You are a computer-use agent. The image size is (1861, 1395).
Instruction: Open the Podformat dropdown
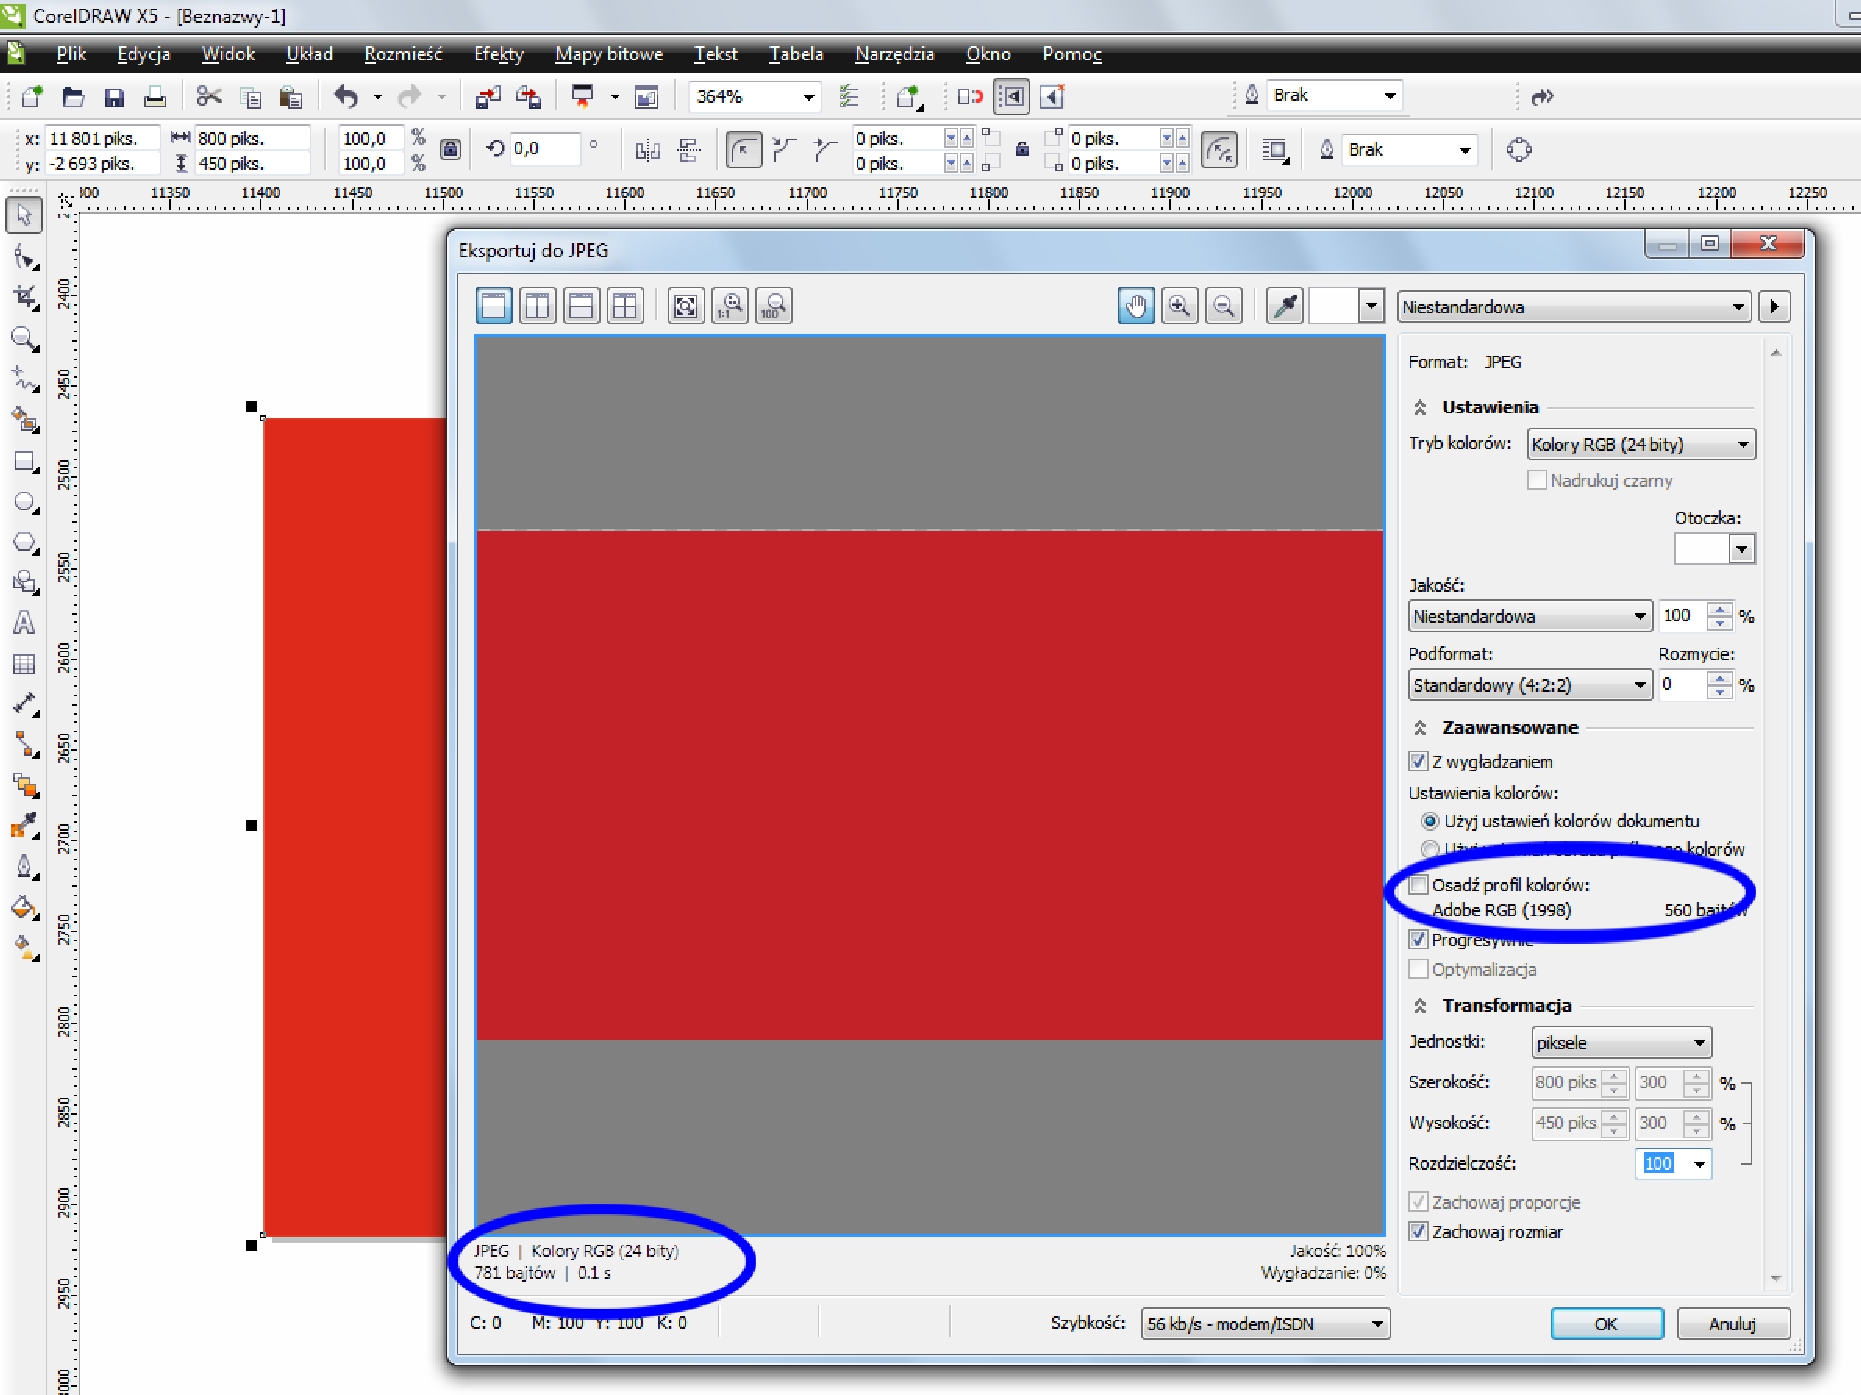1529,685
